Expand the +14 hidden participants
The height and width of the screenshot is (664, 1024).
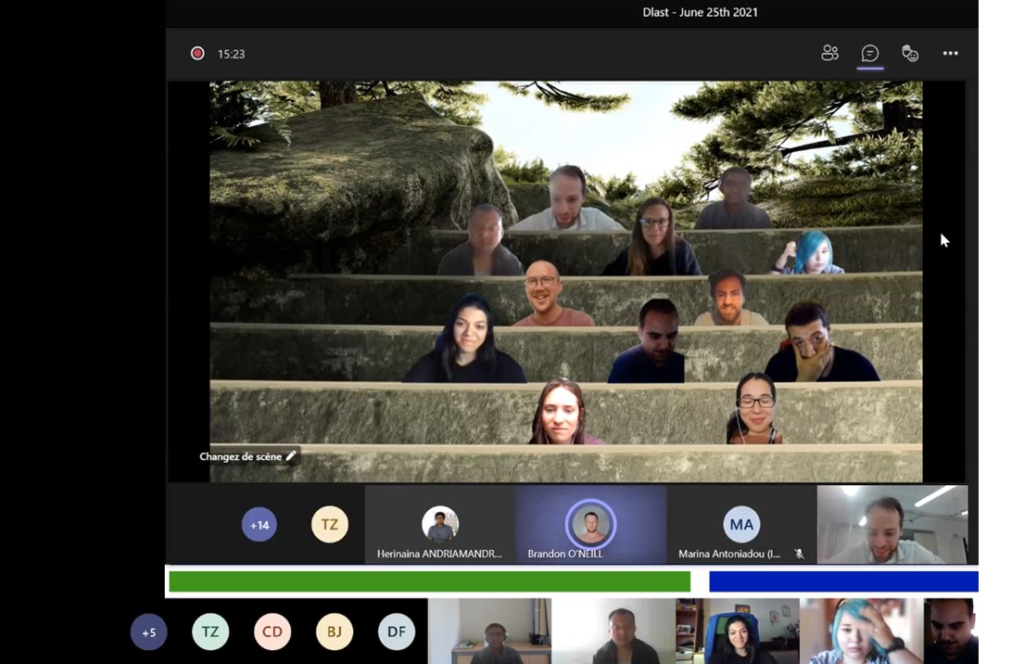[x=259, y=524]
